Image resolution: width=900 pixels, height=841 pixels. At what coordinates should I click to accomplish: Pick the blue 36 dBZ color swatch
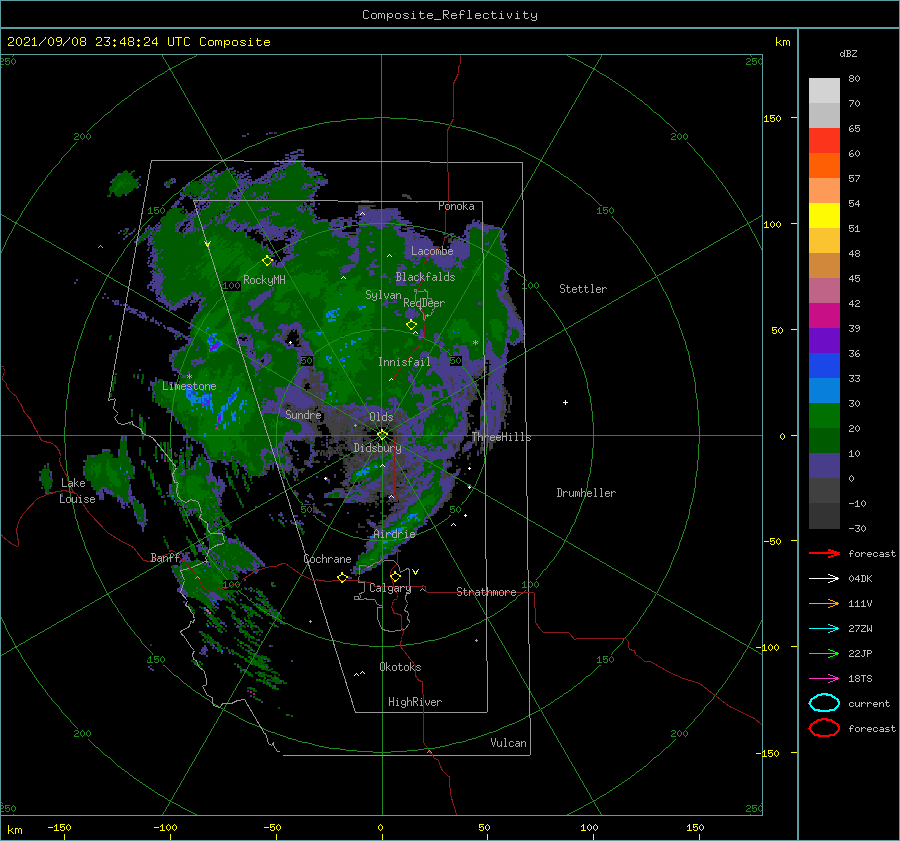[824, 365]
